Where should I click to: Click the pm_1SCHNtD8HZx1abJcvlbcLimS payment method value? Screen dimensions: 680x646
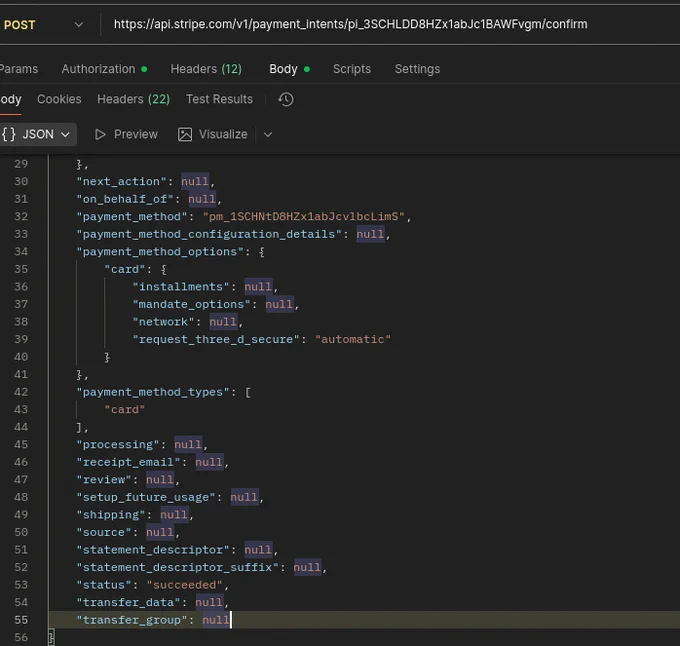pos(304,216)
